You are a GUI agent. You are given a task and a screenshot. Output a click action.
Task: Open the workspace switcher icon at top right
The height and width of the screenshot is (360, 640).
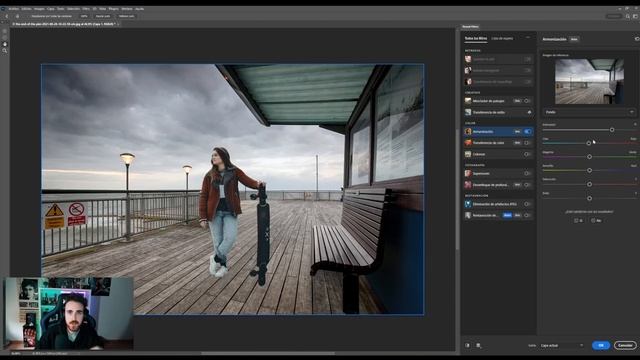(636, 16)
